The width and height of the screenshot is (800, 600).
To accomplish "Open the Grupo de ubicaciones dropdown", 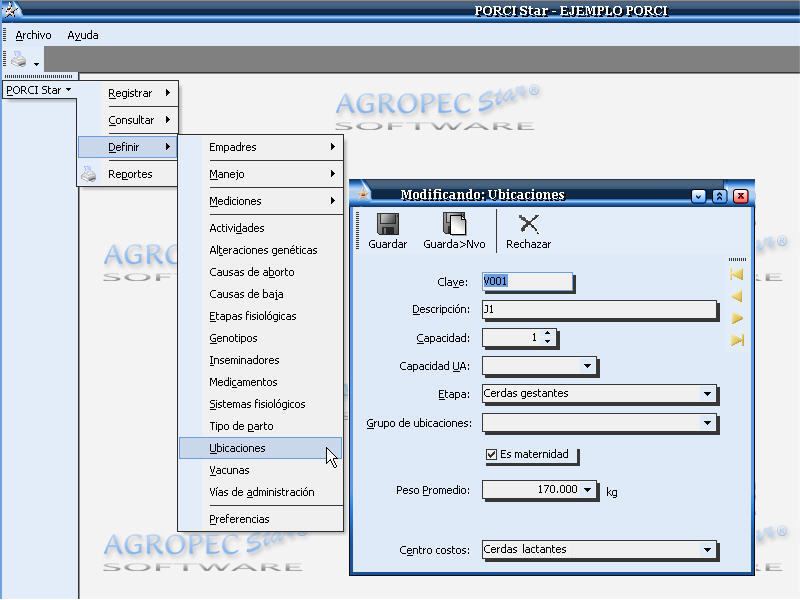I will [x=707, y=422].
